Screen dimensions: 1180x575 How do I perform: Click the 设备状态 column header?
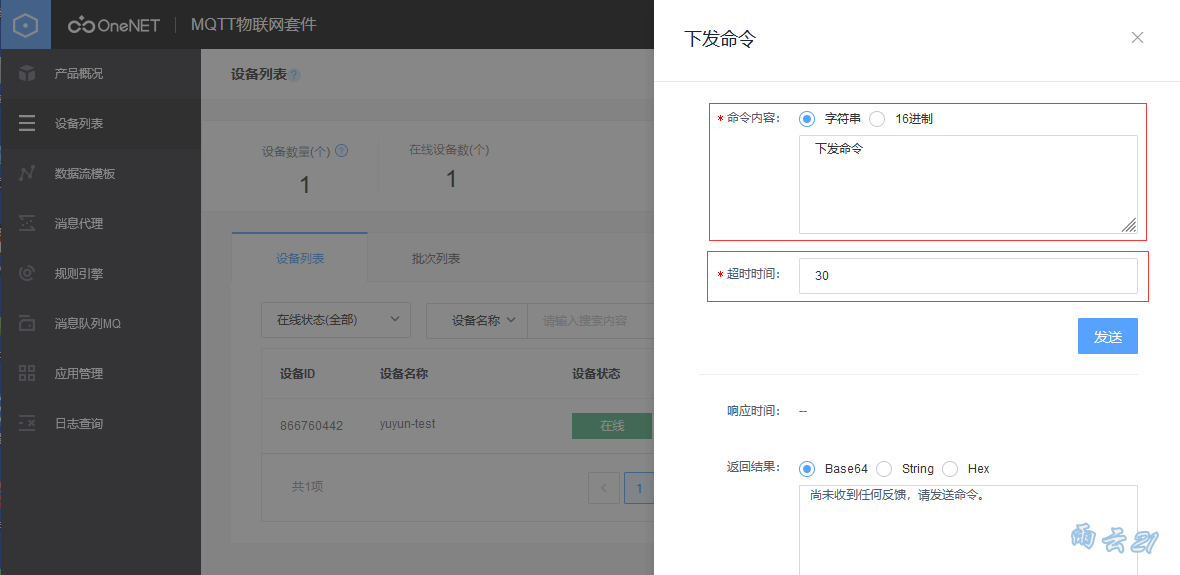[x=596, y=374]
